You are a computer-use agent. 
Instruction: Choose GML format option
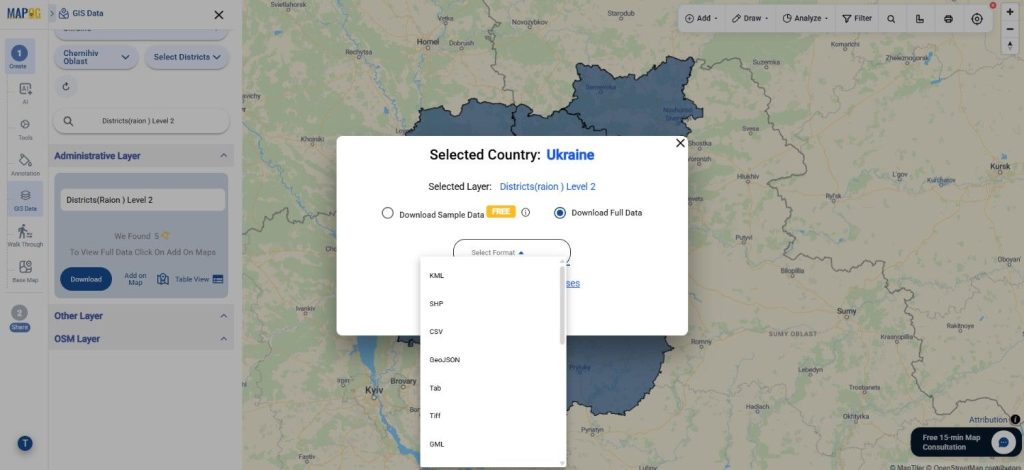point(491,444)
